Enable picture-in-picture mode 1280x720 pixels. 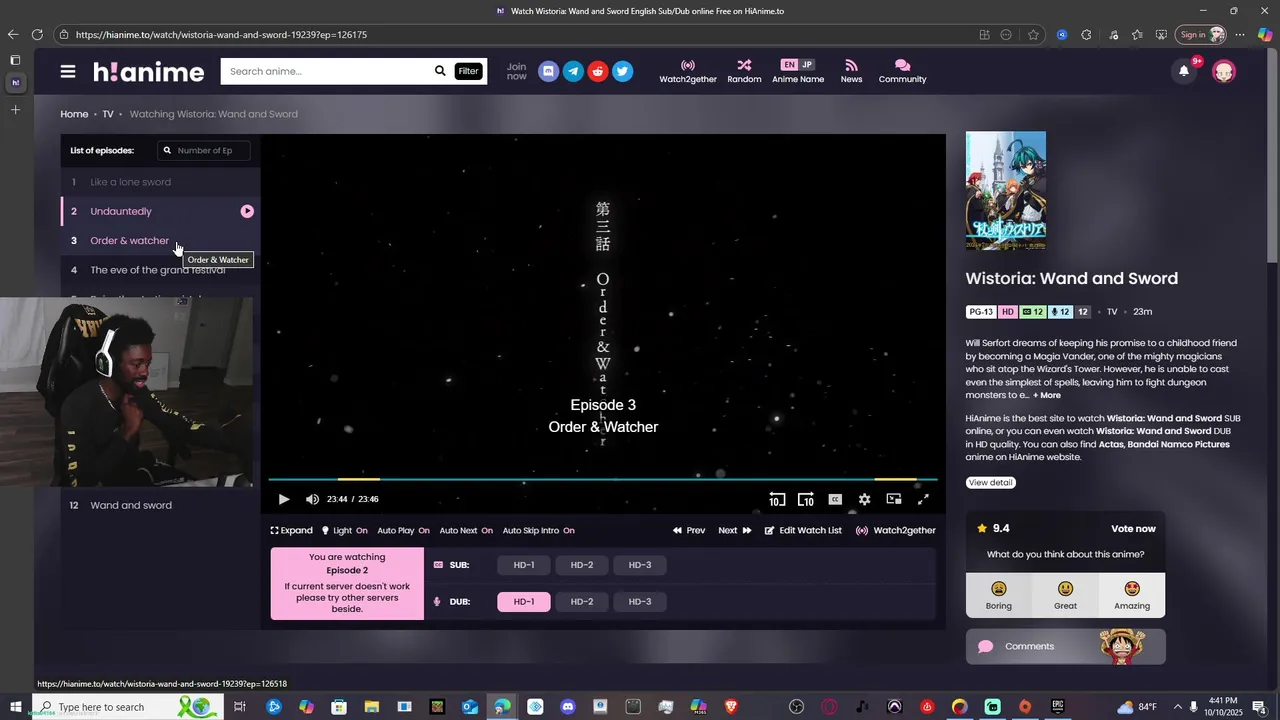click(x=894, y=499)
